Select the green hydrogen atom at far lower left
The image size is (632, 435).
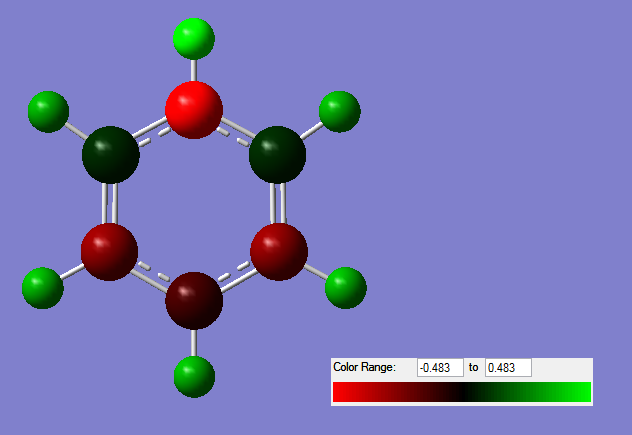[43, 288]
